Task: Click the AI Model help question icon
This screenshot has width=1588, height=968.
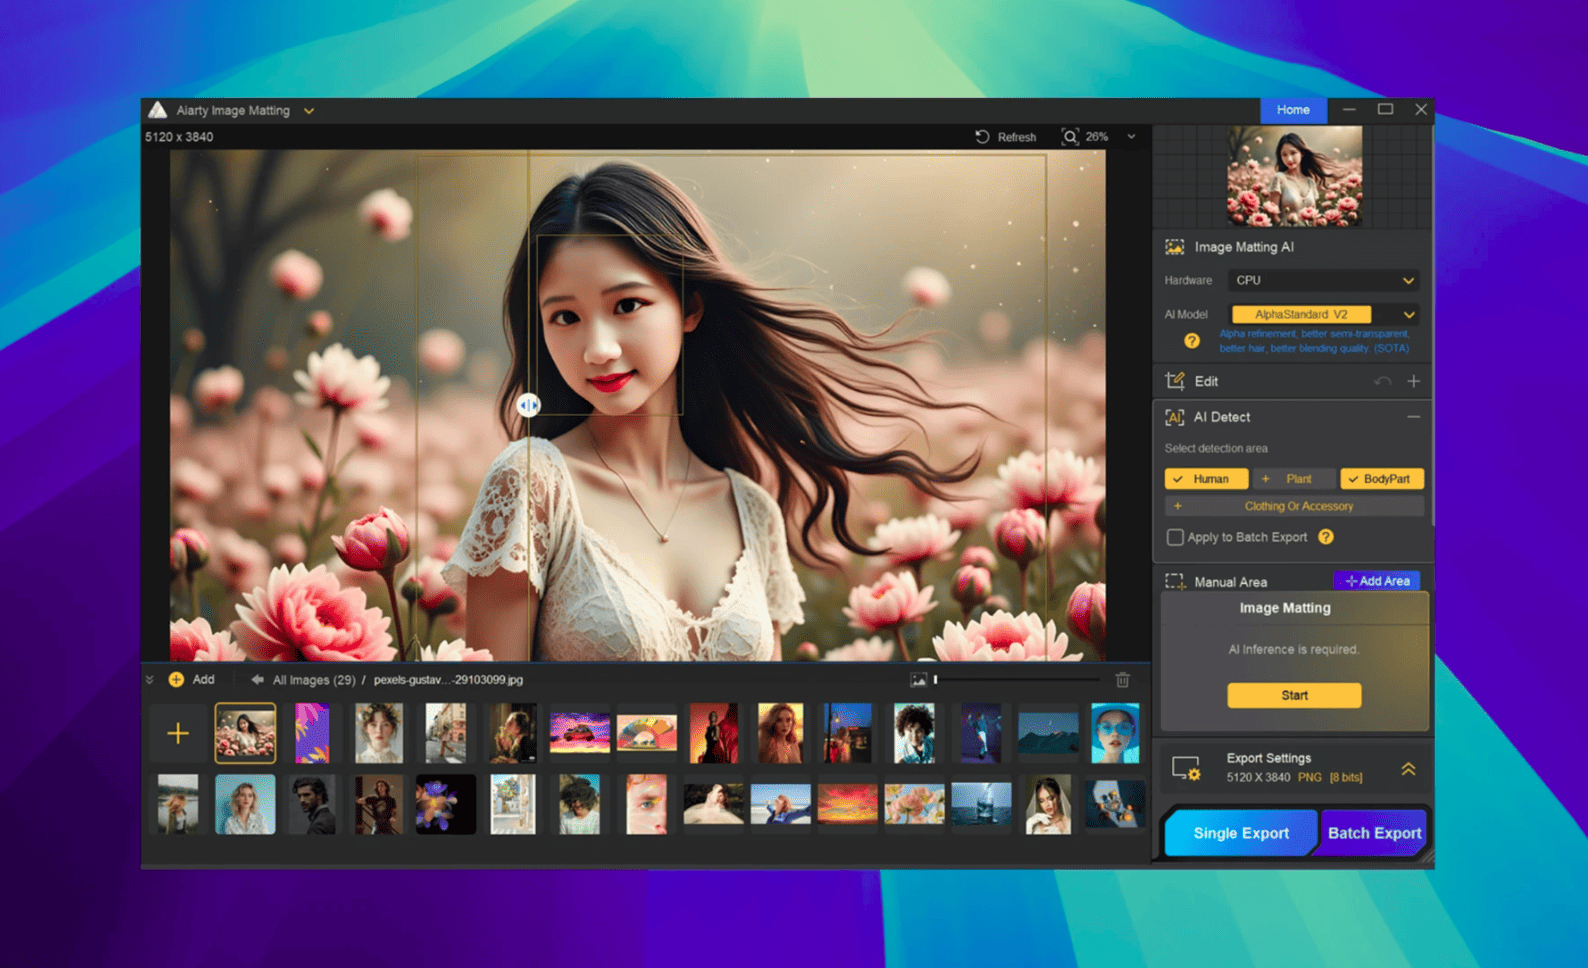Action: [1192, 341]
